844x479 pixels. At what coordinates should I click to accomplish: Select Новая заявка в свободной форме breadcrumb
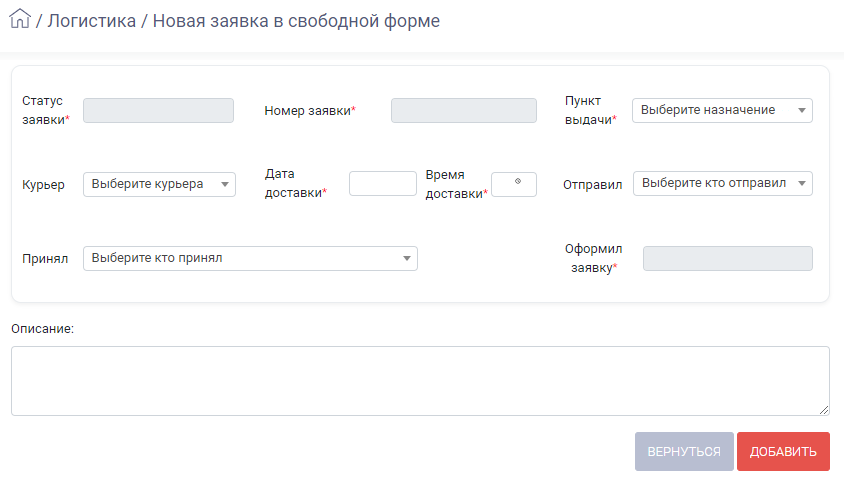296,20
